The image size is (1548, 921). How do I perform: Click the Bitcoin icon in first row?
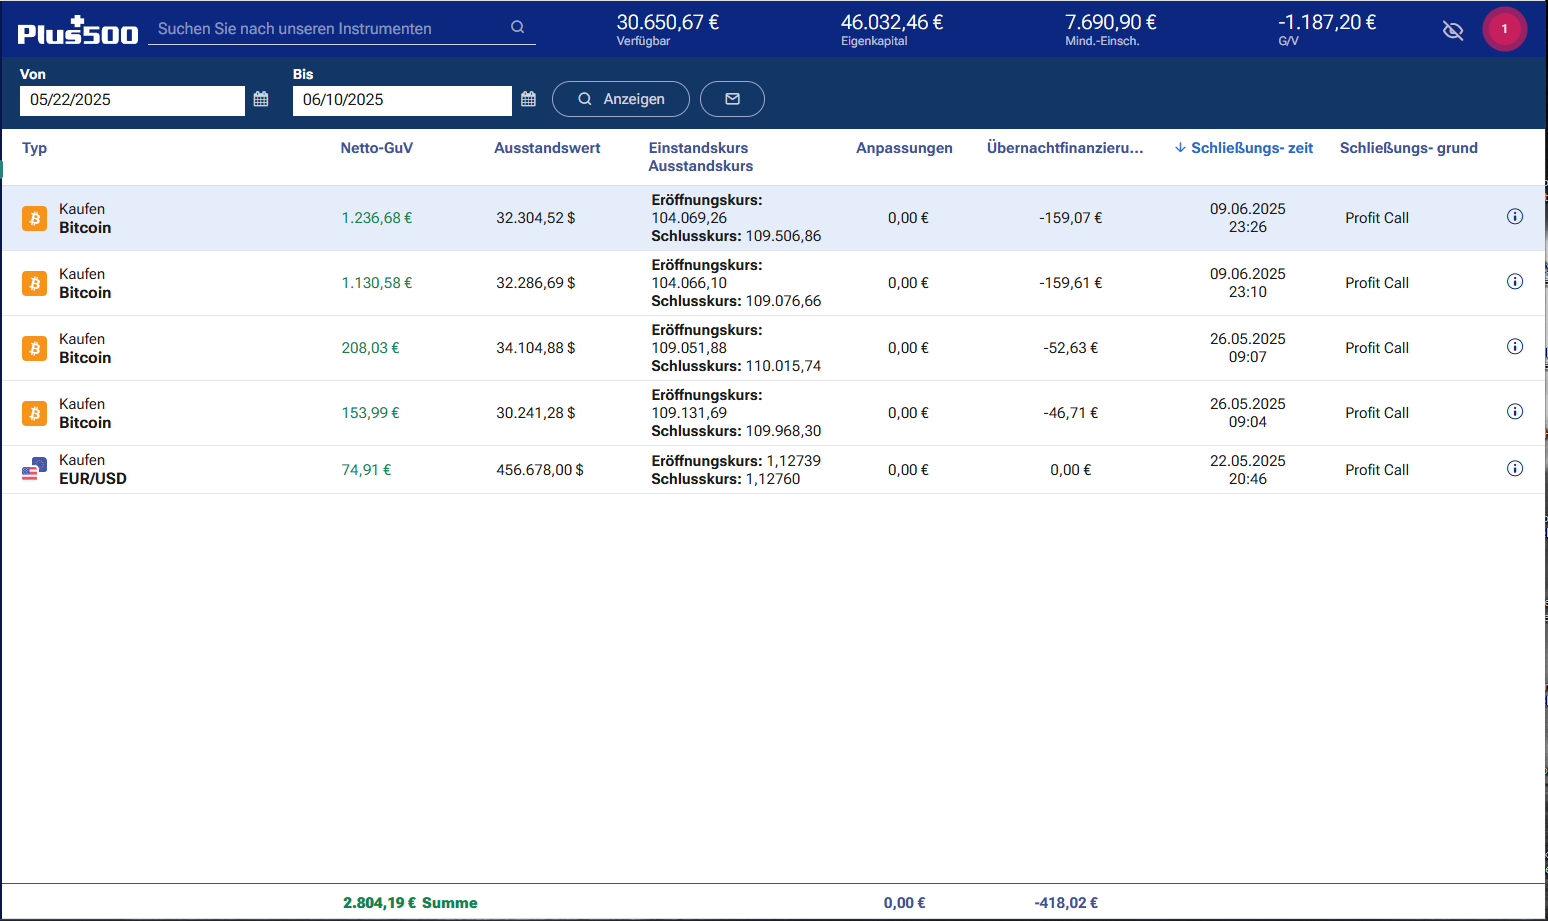(x=35, y=218)
